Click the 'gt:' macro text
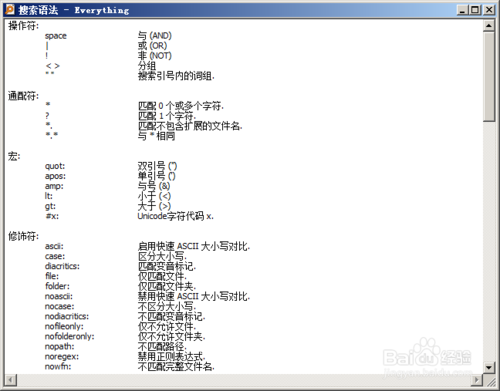This screenshot has width=500, height=391. pyautogui.click(x=50, y=206)
